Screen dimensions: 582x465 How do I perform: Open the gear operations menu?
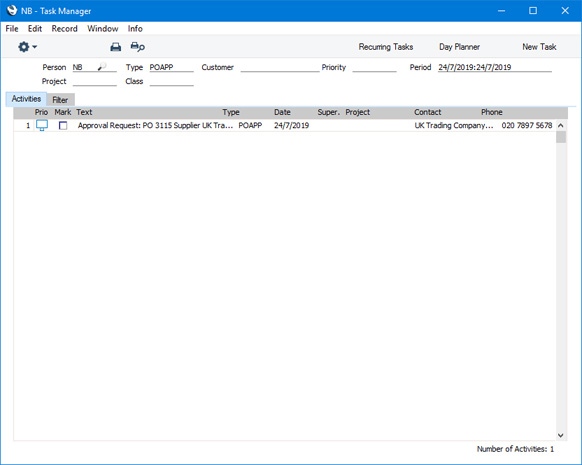[x=27, y=47]
